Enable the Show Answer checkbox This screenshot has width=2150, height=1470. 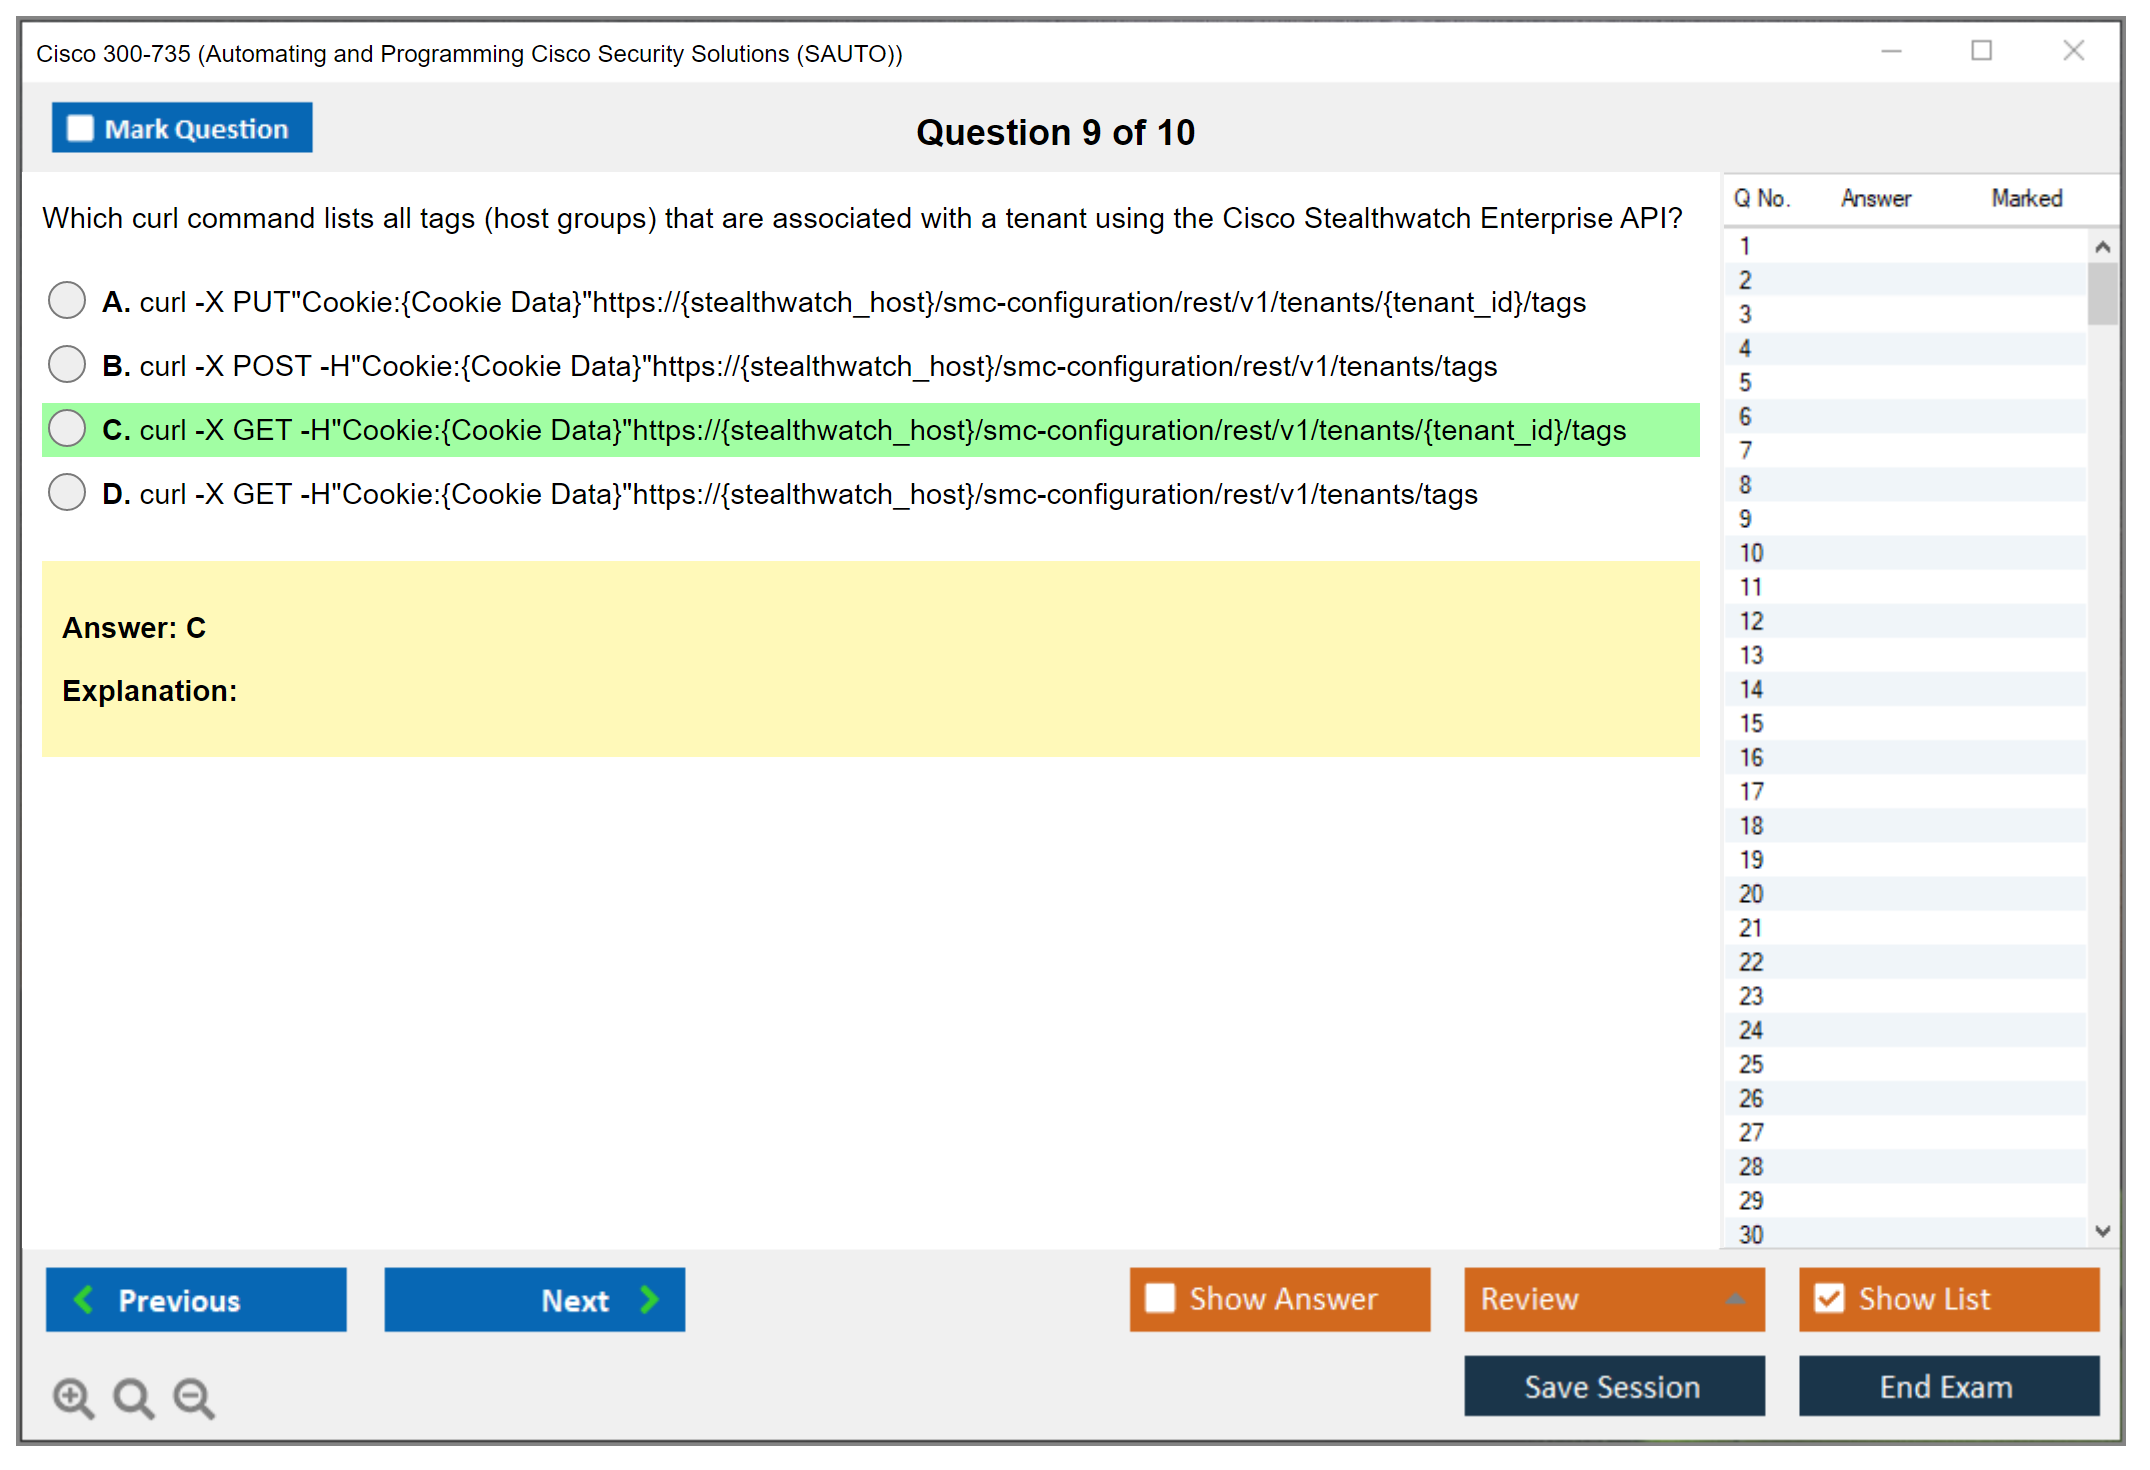pos(1160,1298)
